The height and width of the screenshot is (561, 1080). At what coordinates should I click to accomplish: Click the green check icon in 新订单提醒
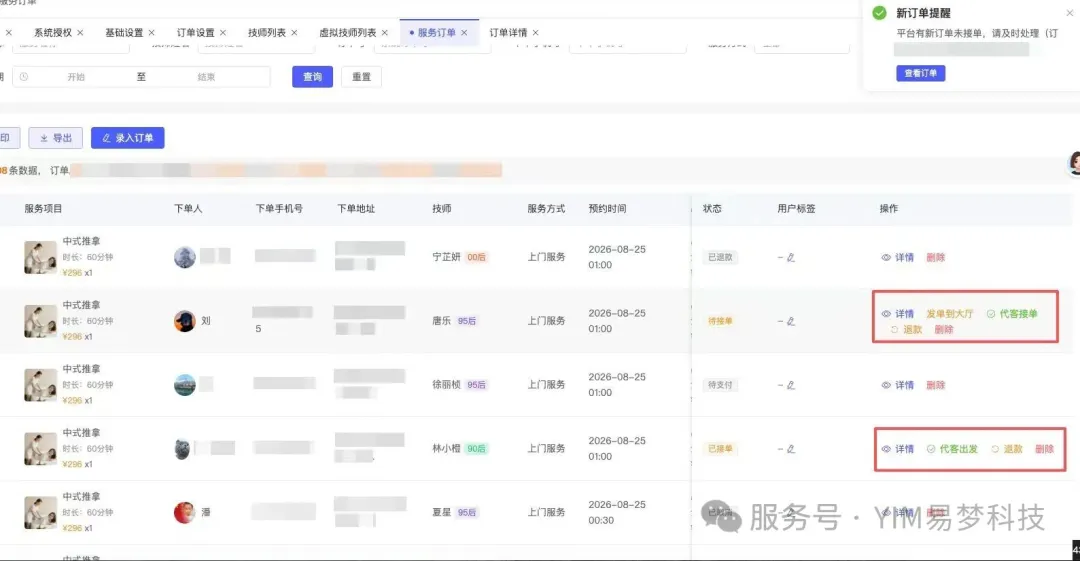click(x=880, y=13)
